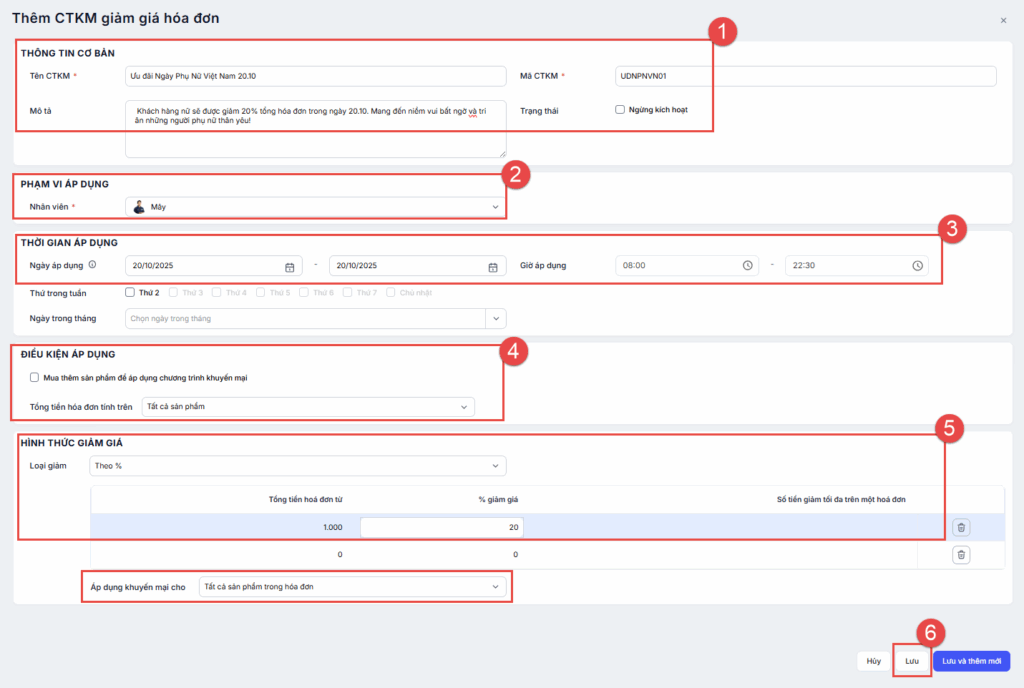Delete the 20% discount row via trash icon
The width and height of the screenshot is (1024, 688).
[960, 527]
